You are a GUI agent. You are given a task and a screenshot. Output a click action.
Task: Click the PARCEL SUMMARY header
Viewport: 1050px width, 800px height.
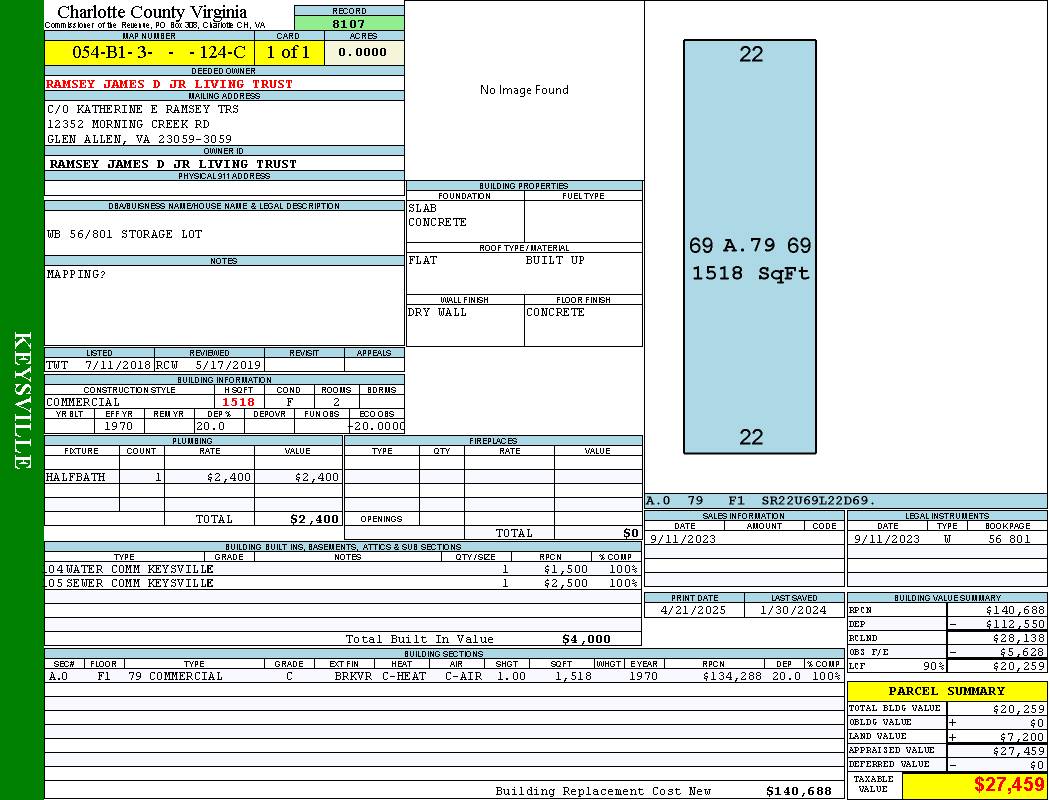(947, 691)
